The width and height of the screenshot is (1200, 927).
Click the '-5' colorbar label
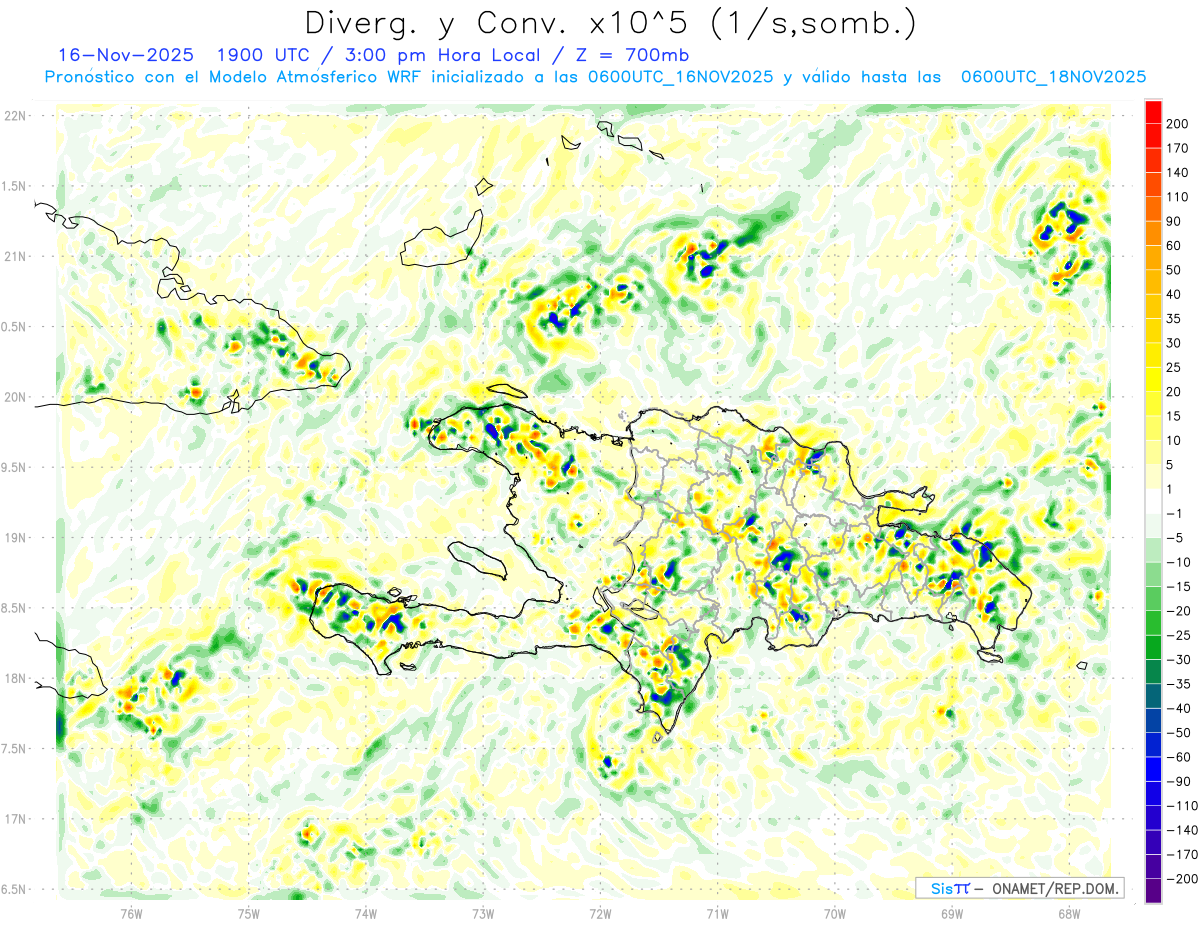coord(1175,537)
